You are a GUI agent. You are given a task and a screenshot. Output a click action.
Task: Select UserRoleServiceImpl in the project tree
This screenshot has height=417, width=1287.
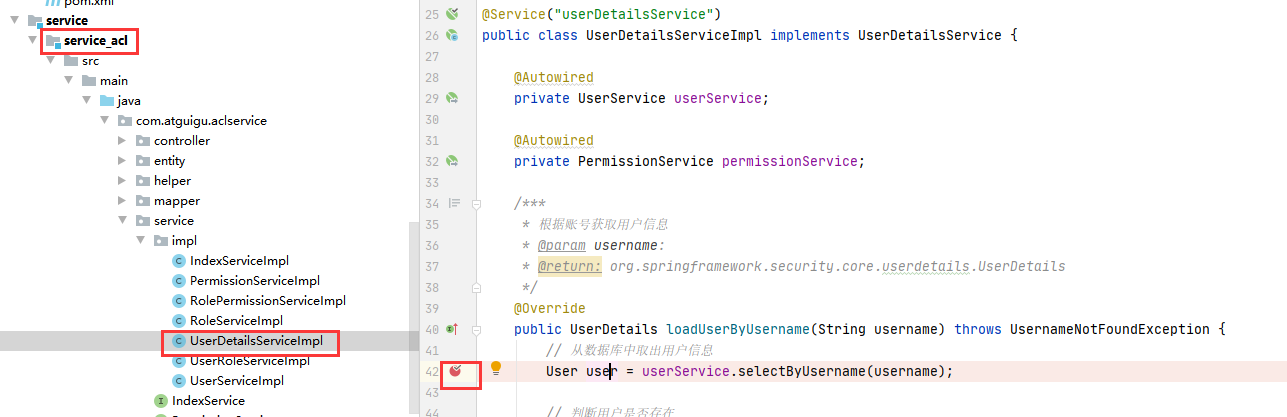click(250, 360)
